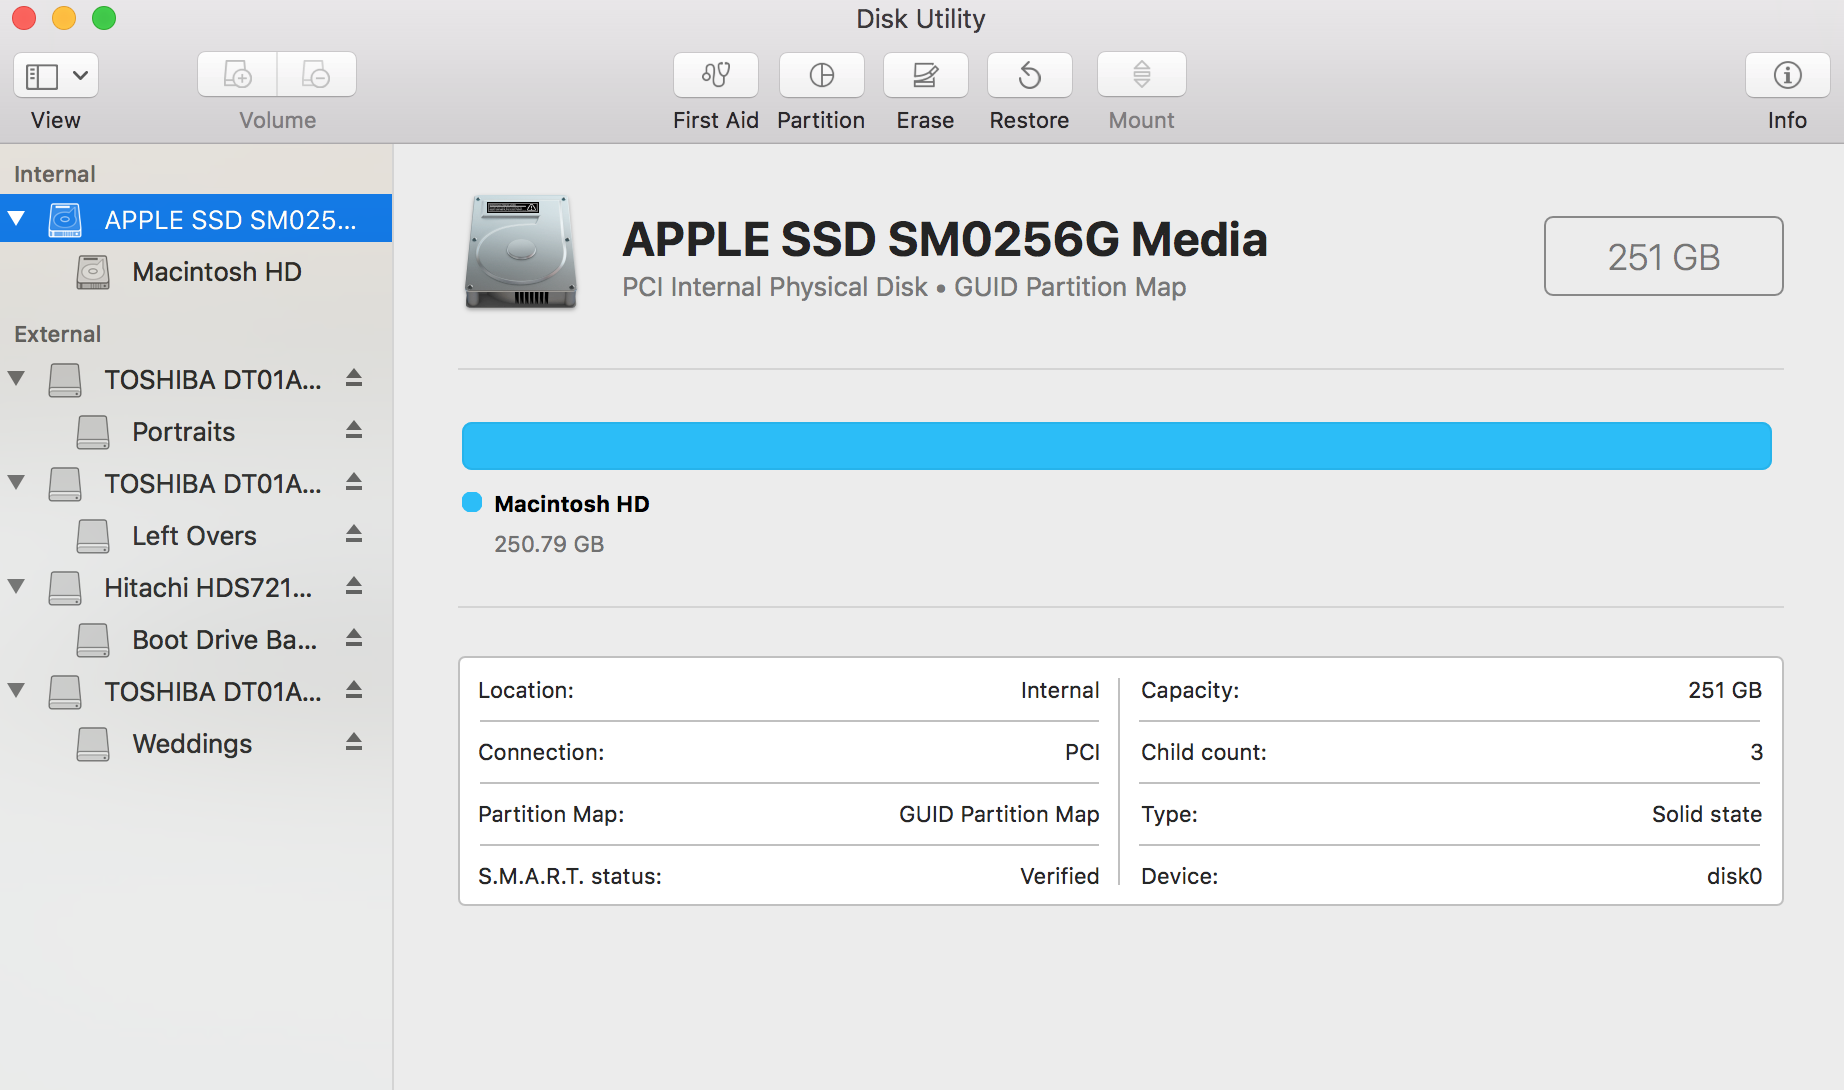Click the Device disk0 value
Image resolution: width=1844 pixels, height=1090 pixels.
coord(1734,876)
